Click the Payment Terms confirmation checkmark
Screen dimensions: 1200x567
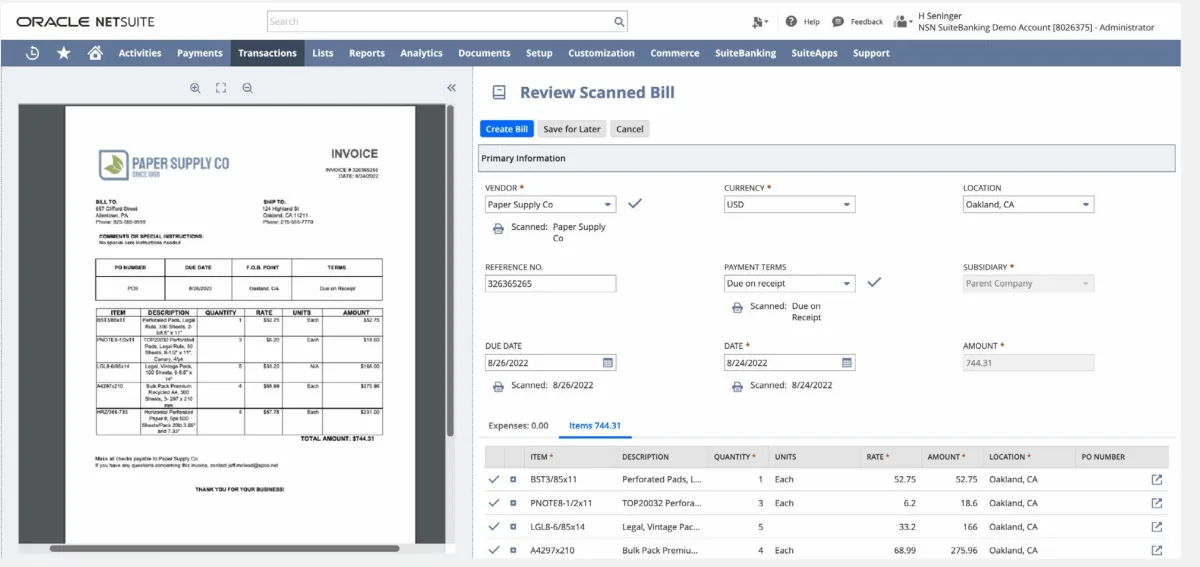[x=874, y=283]
